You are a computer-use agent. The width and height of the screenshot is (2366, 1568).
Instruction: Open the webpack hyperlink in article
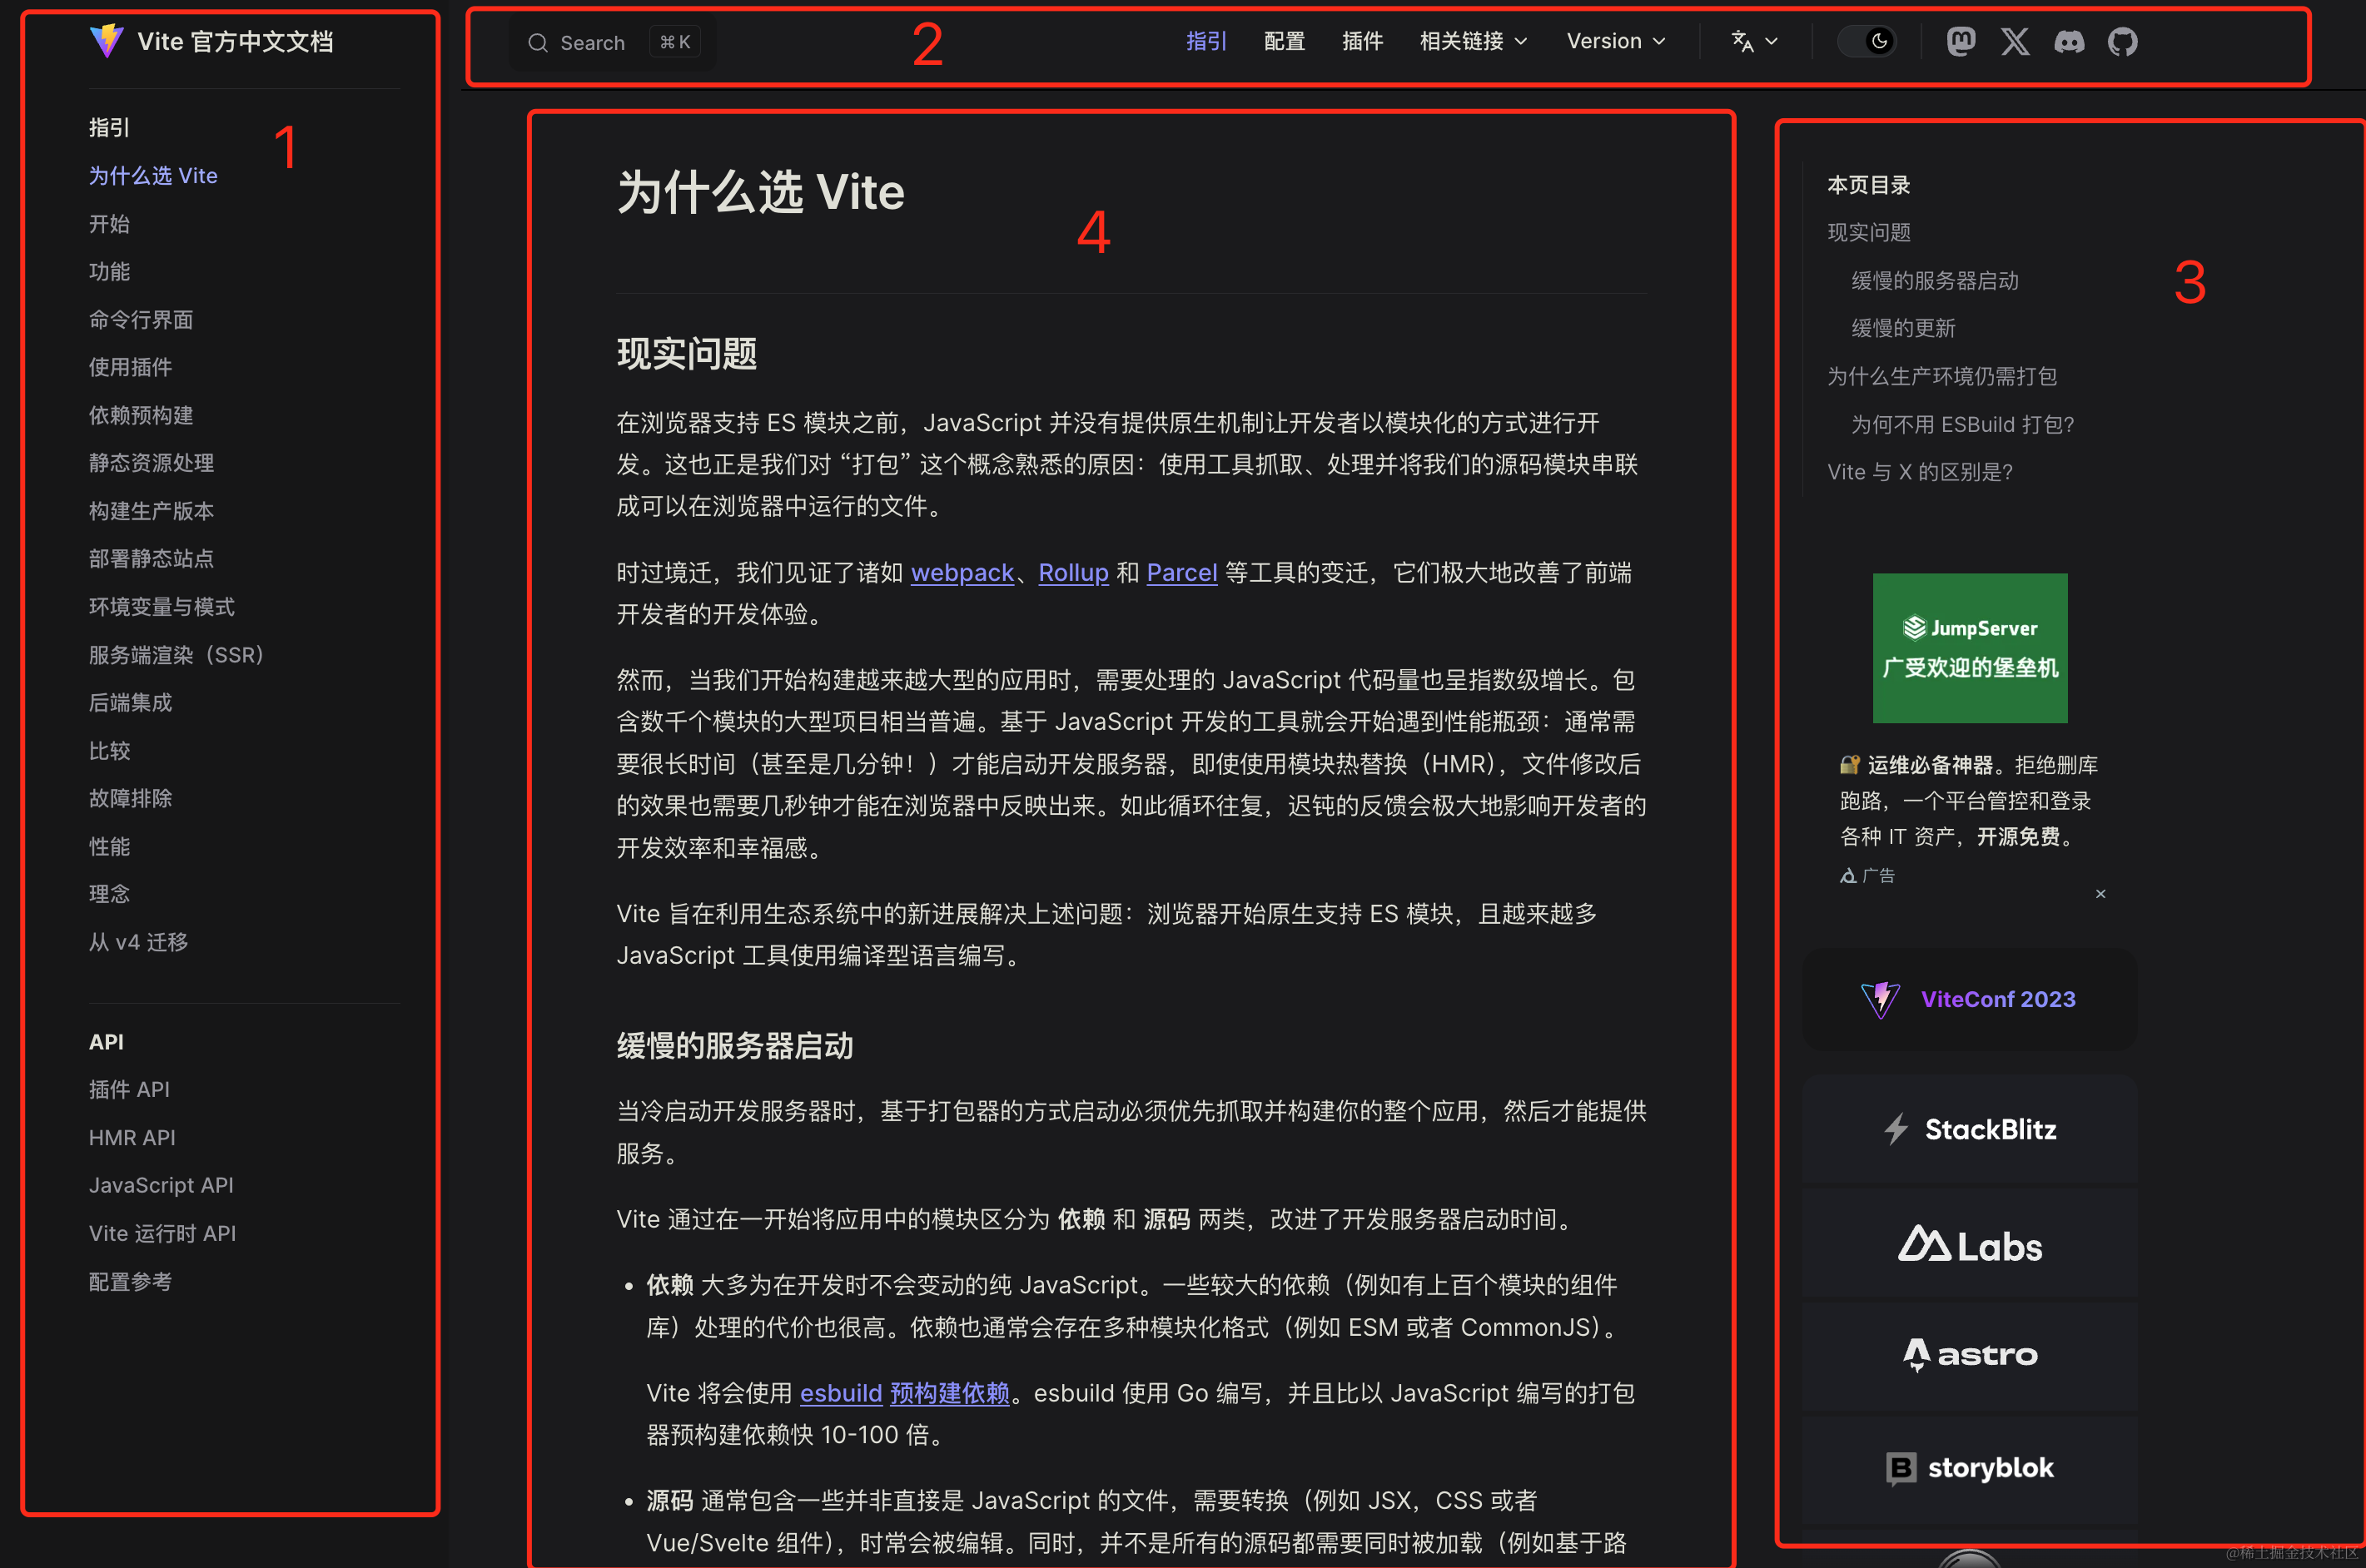click(962, 573)
